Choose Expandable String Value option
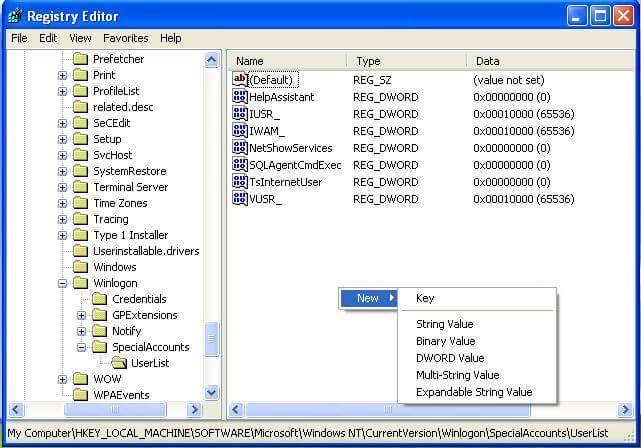The image size is (641, 448). (x=477, y=392)
